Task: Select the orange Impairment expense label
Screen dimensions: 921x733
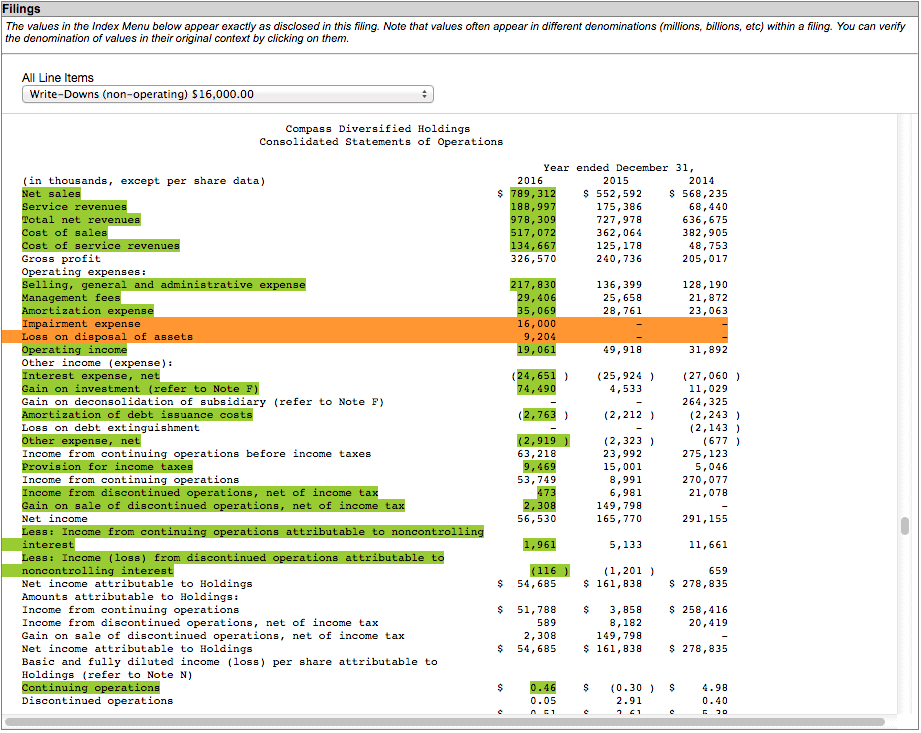Action: (81, 324)
